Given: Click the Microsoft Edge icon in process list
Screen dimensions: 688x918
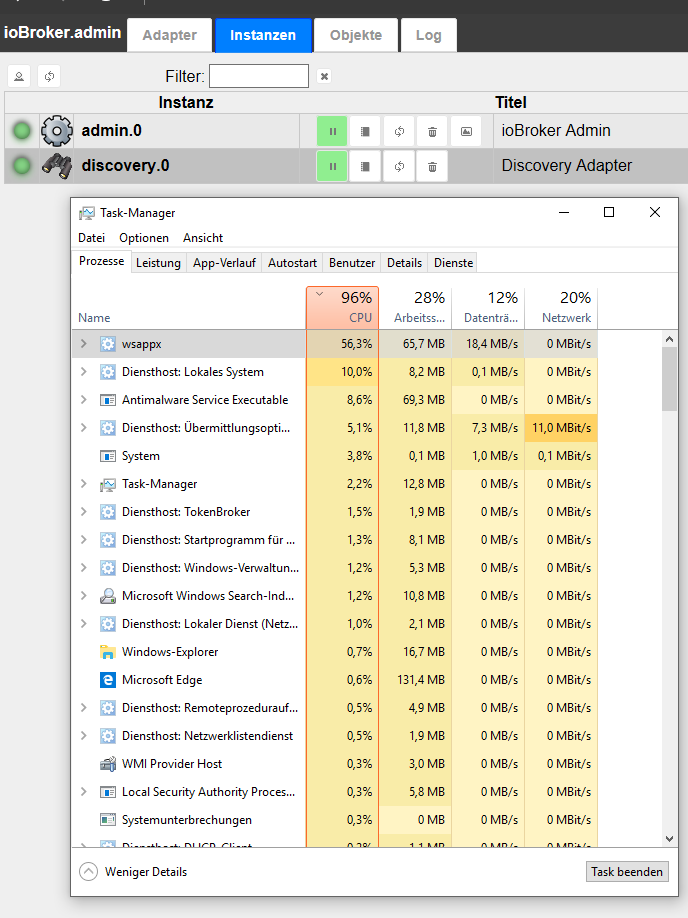Looking at the screenshot, I should click(108, 680).
